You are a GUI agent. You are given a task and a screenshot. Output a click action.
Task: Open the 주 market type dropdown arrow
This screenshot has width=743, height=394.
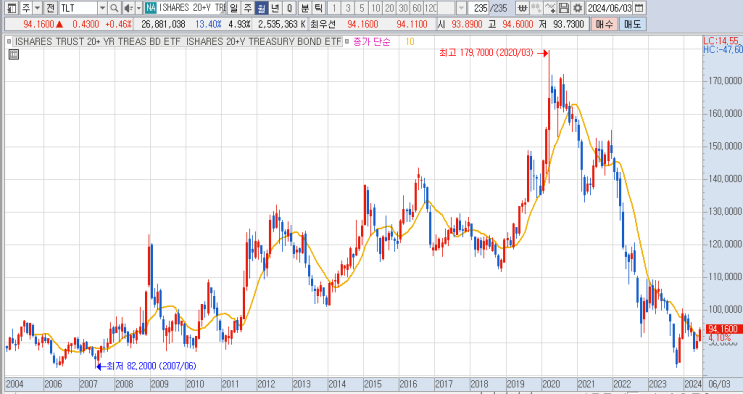click(x=37, y=8)
